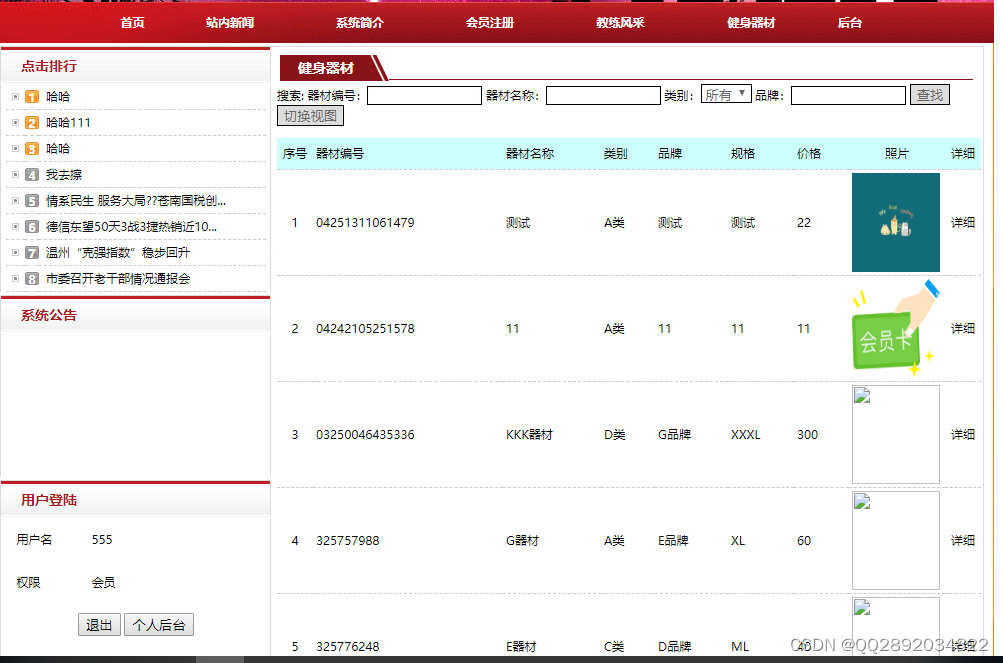Open 个人后台 from user panel
The height and width of the screenshot is (663, 1003).
(x=158, y=624)
